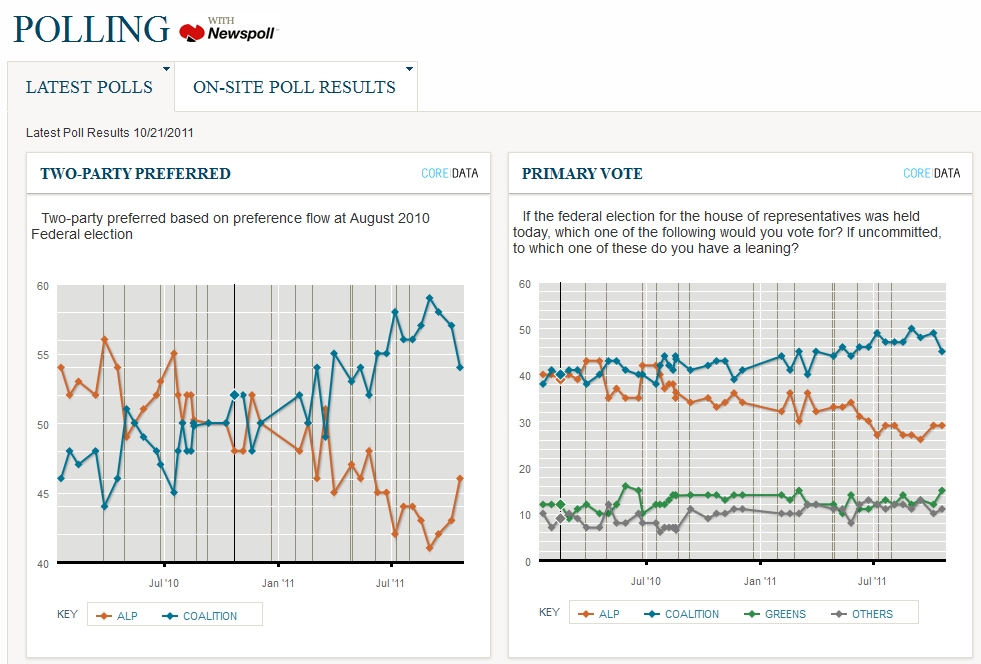Select the highlighted Coalition data point on Two-Party chart
Screen dimensions: 981x664
point(234,394)
